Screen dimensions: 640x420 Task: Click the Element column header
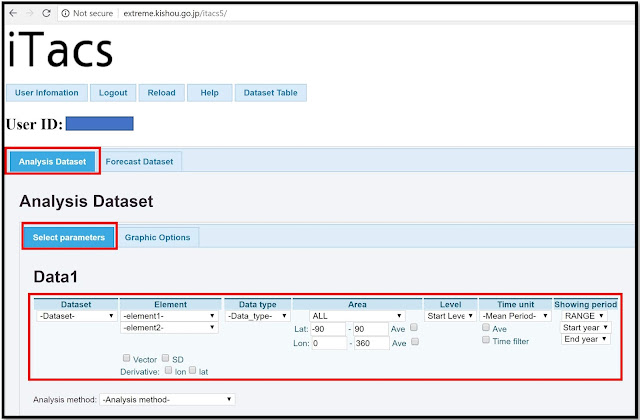pyautogui.click(x=171, y=304)
